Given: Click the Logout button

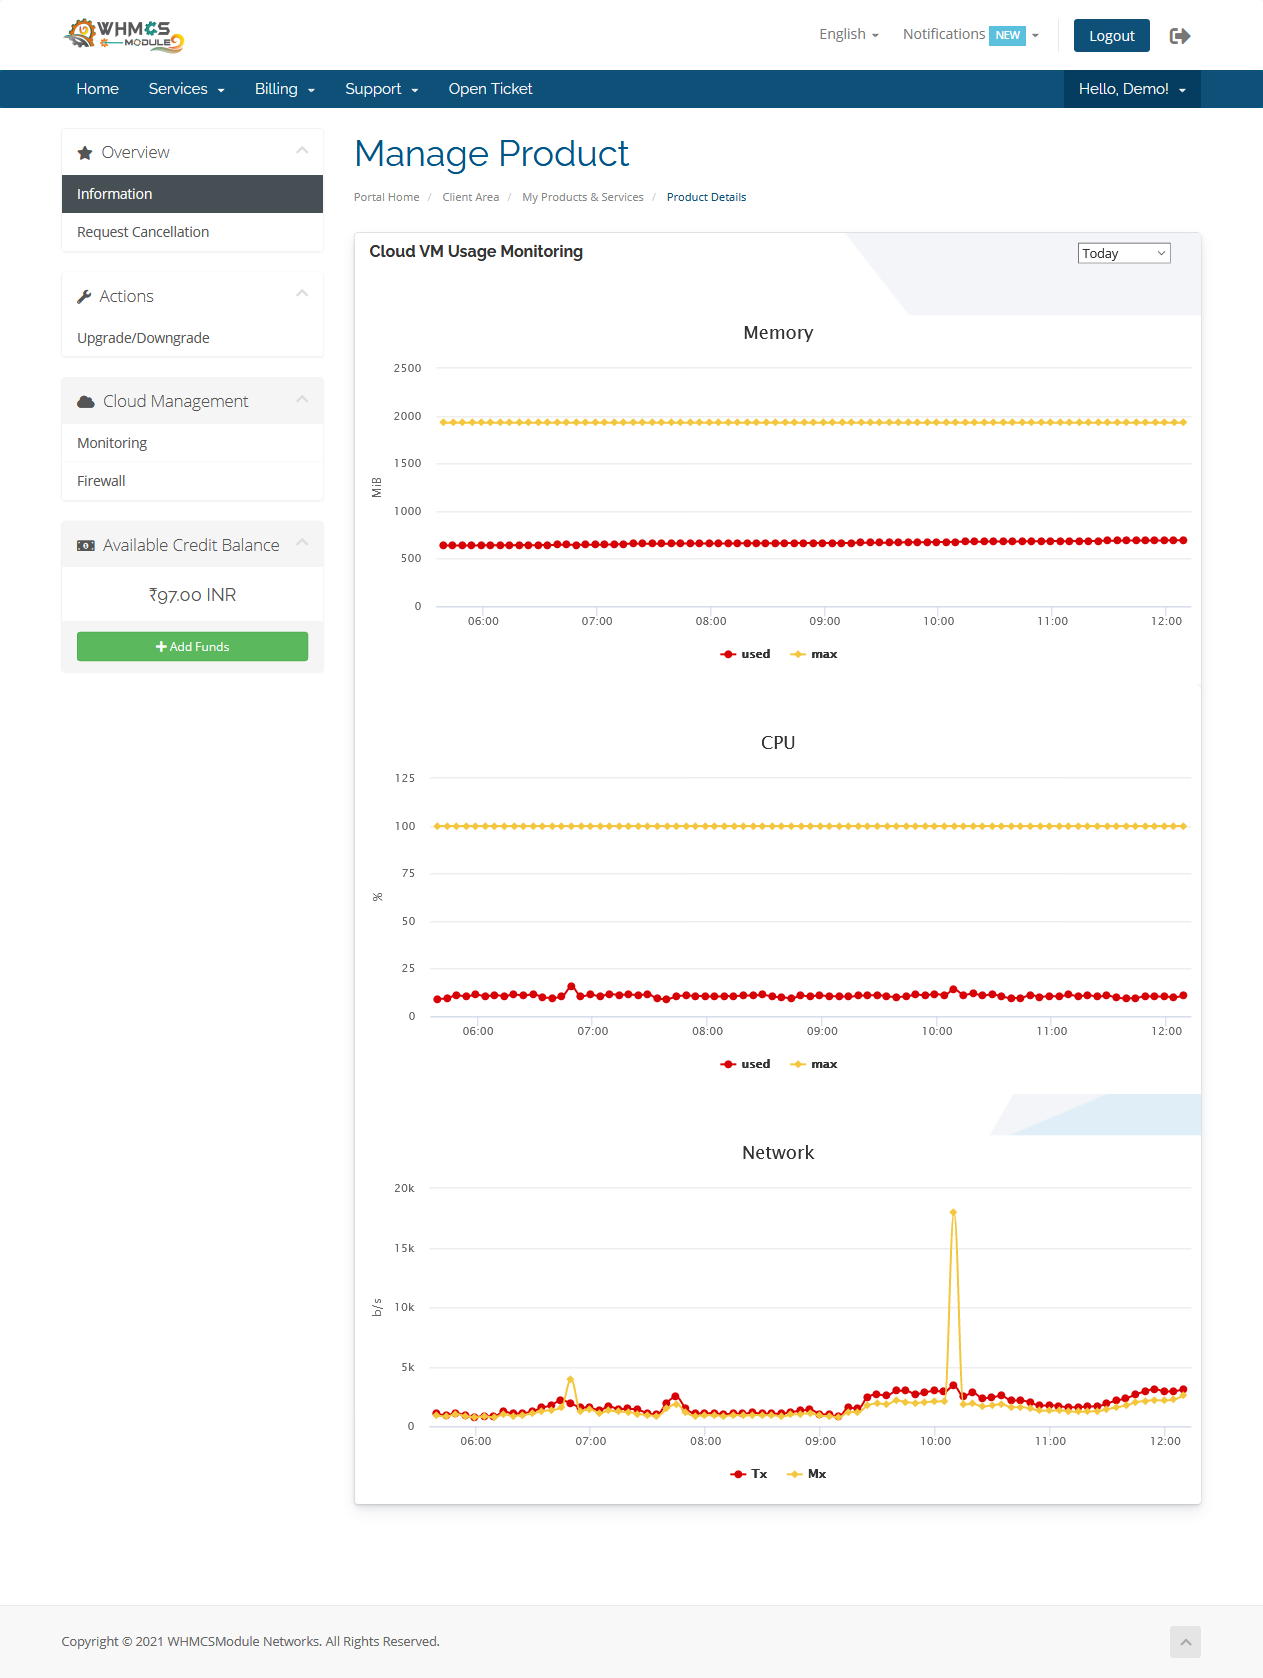Looking at the screenshot, I should tap(1112, 35).
